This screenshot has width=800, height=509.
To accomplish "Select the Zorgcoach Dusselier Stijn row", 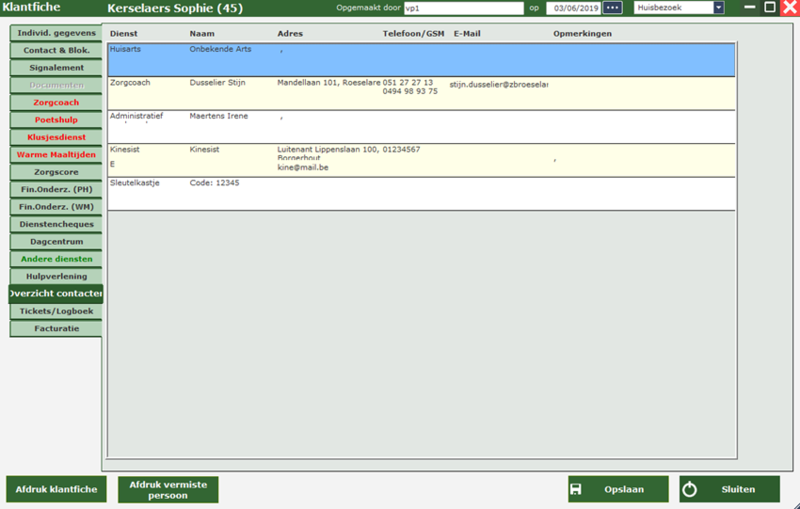I will 420,92.
